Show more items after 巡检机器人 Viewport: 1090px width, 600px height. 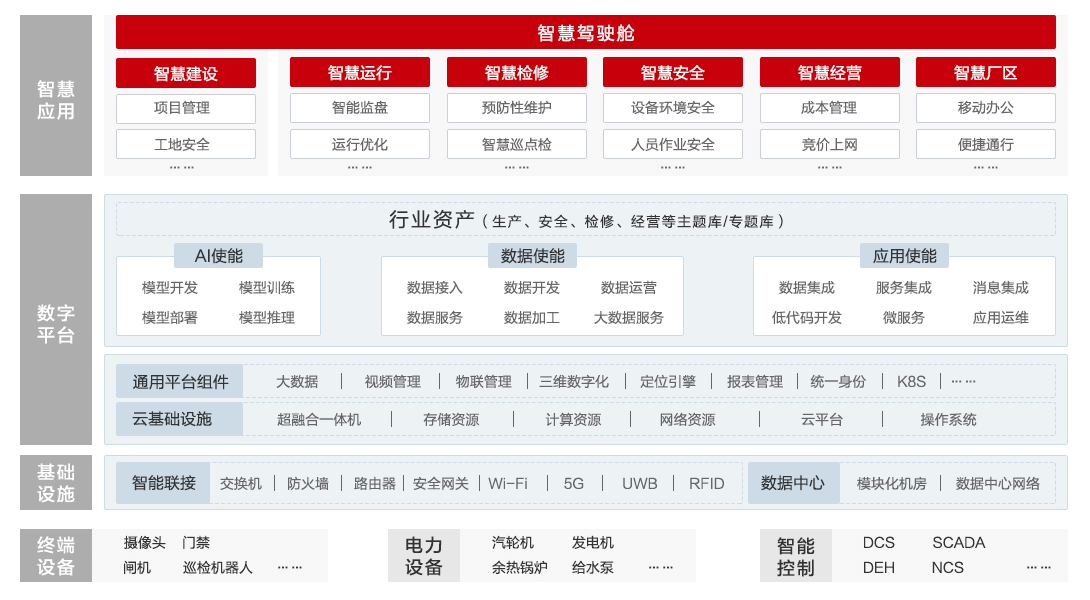290,568
